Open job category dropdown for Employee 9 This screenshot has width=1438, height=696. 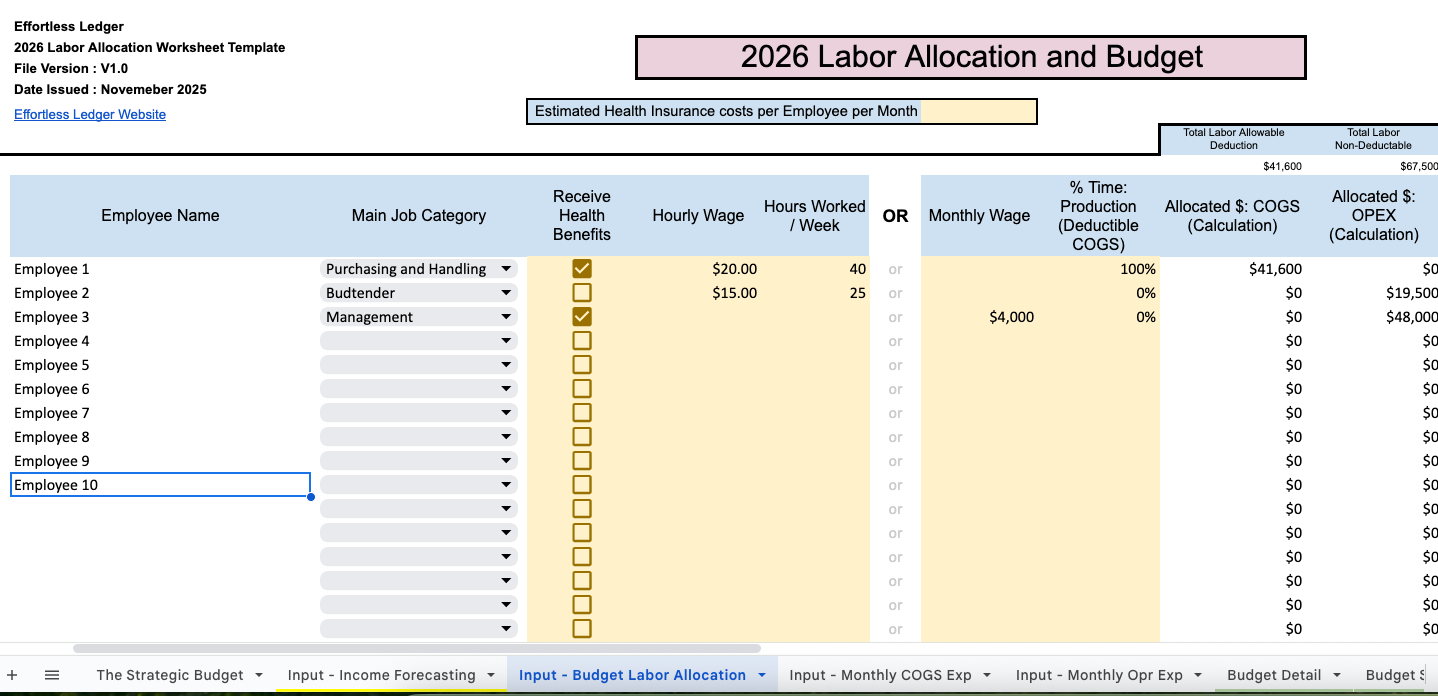point(419,460)
